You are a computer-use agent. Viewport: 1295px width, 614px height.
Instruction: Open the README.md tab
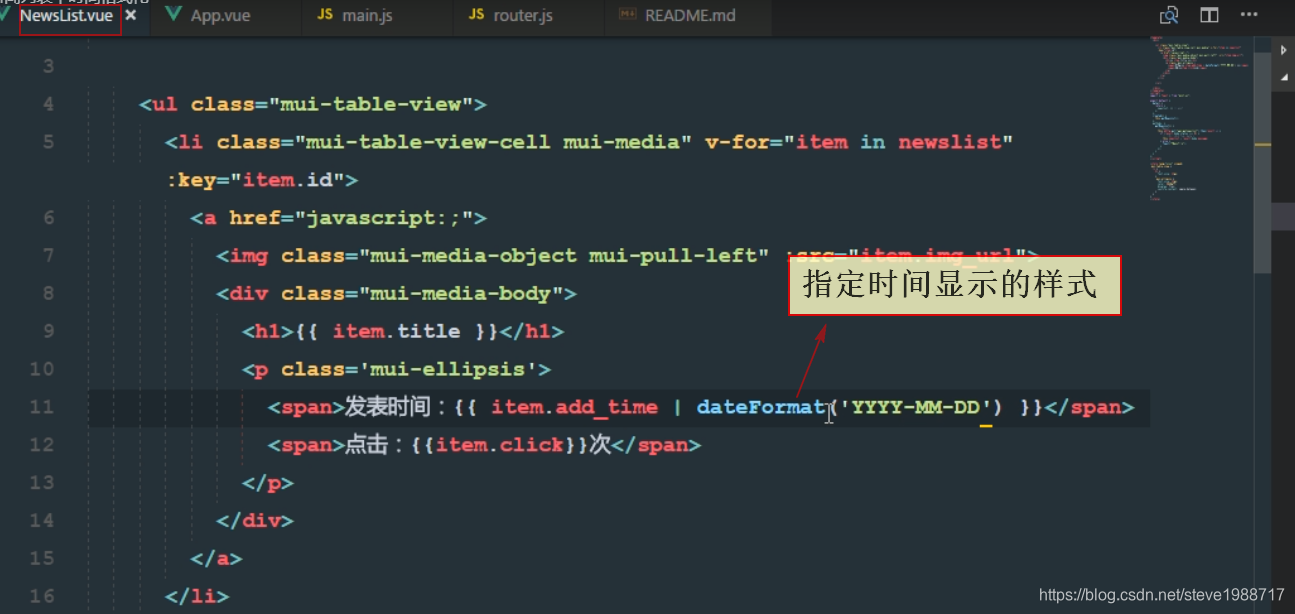coord(690,16)
